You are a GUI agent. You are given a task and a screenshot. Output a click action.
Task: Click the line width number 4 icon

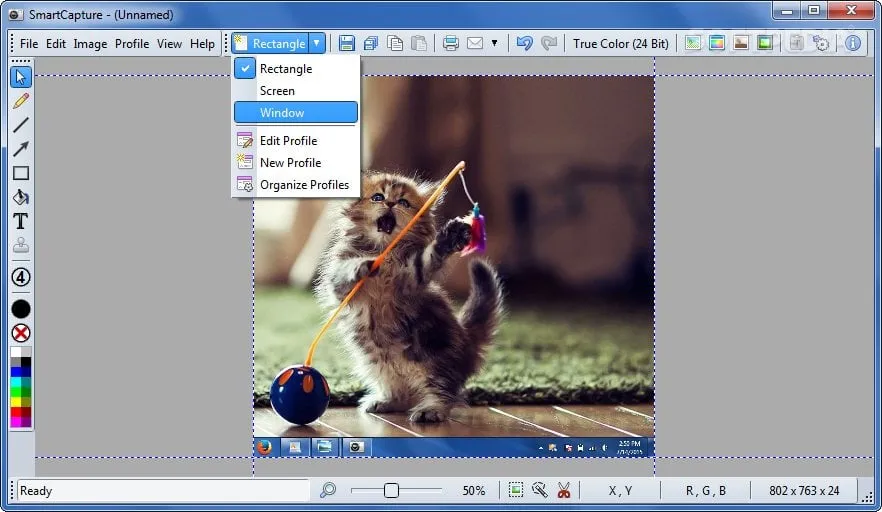(x=21, y=277)
